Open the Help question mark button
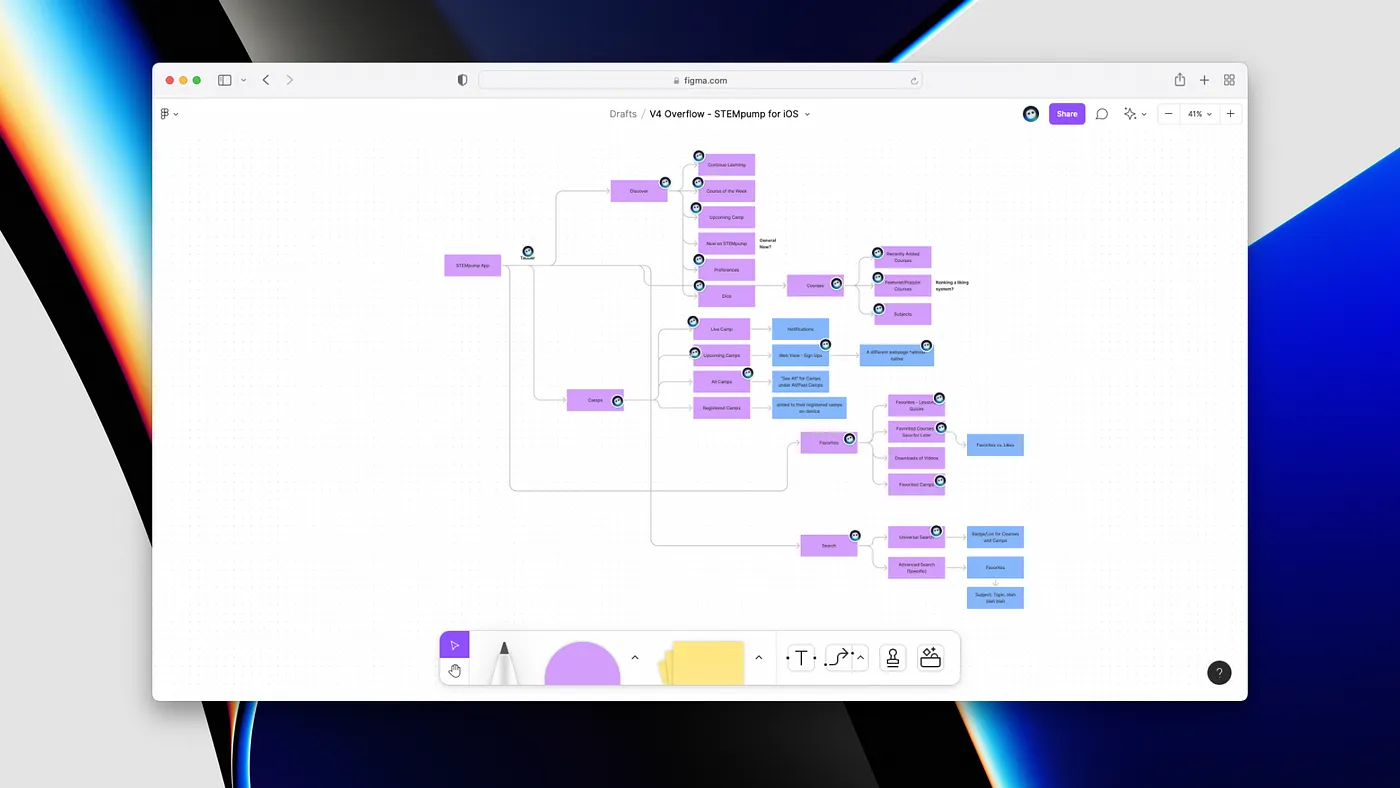 [x=1219, y=673]
